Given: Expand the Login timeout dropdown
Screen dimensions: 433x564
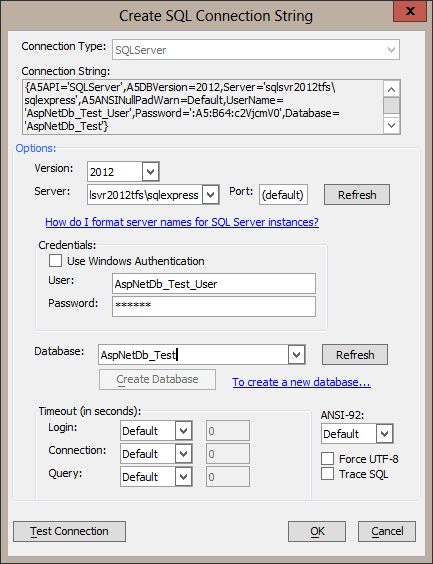Looking at the screenshot, I should pos(183,431).
